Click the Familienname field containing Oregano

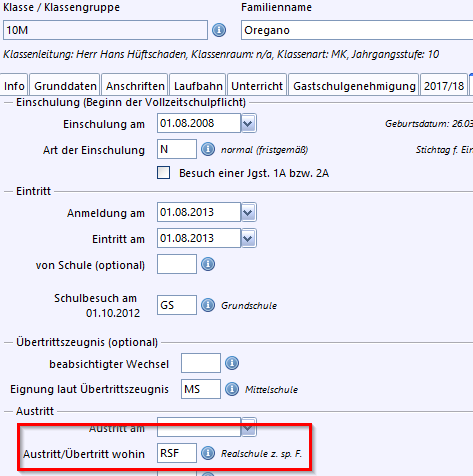click(357, 30)
